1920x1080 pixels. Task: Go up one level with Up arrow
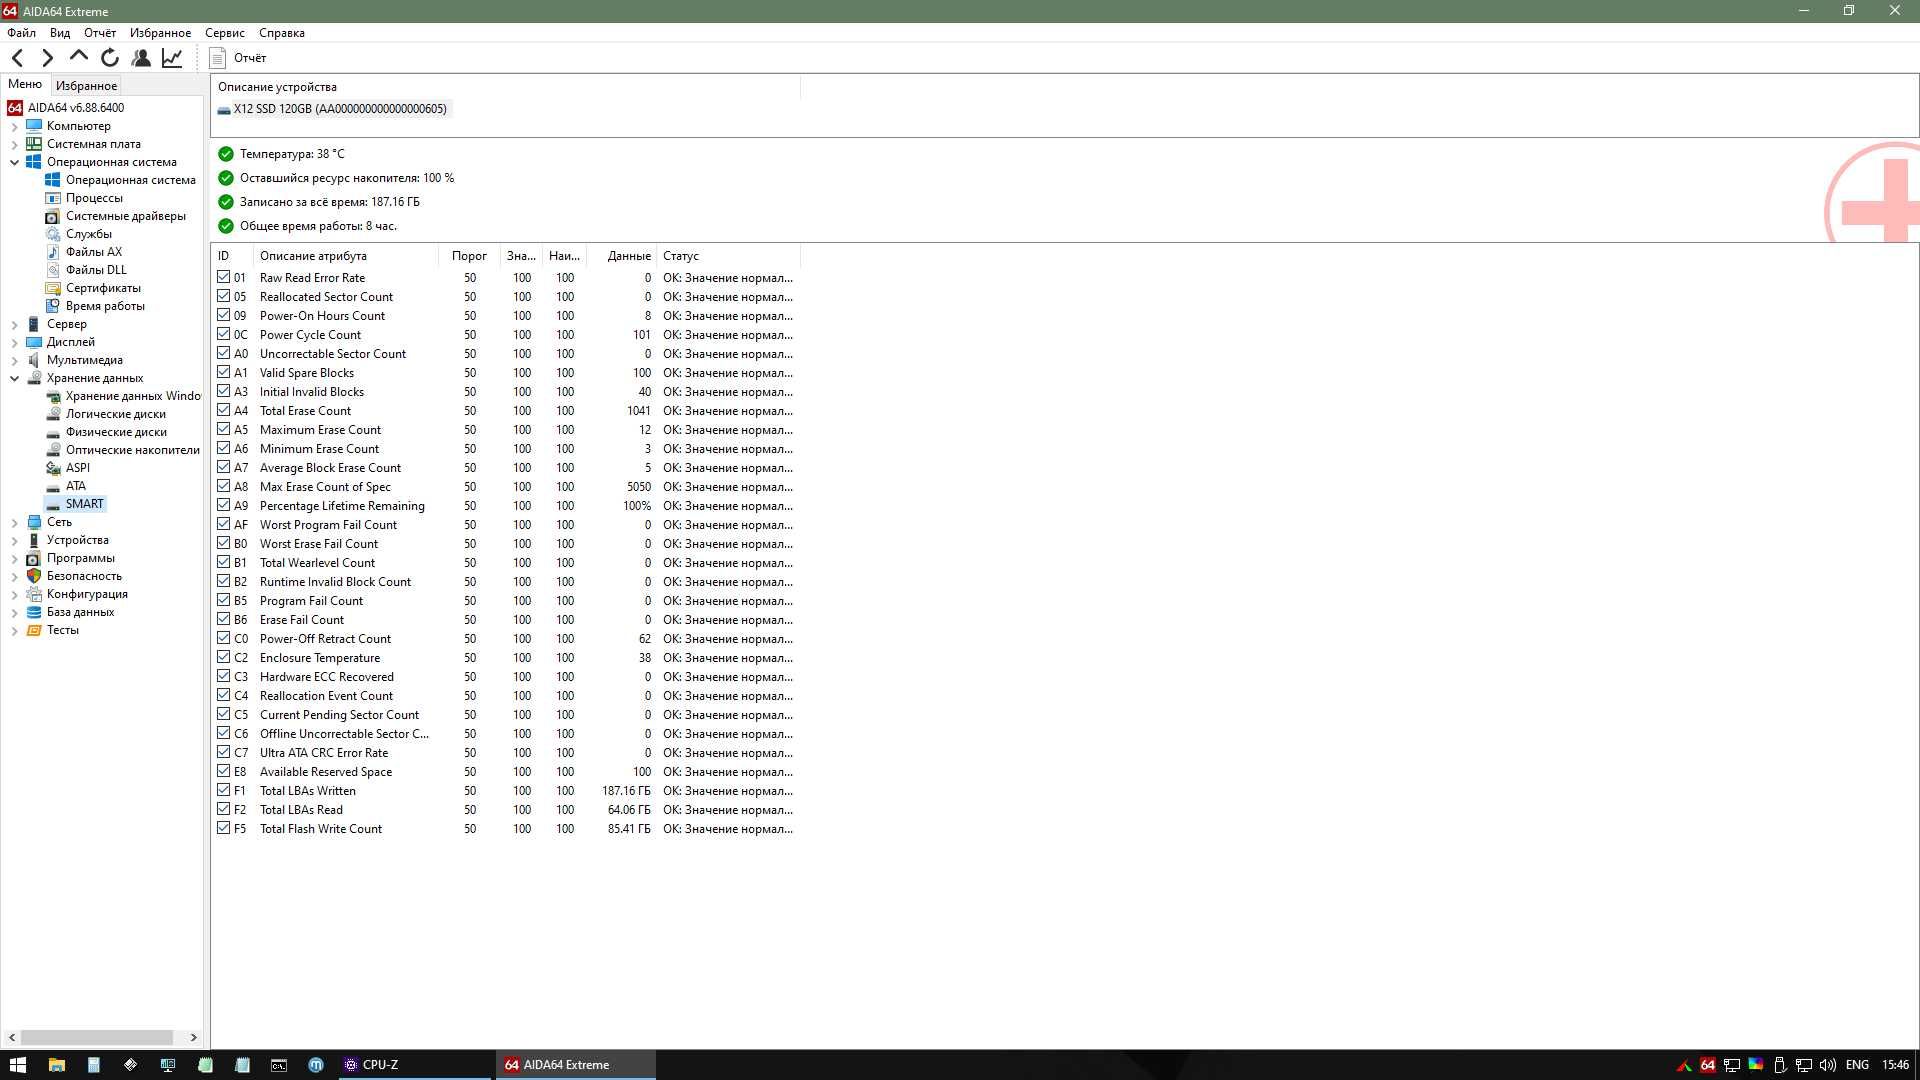pyautogui.click(x=78, y=58)
